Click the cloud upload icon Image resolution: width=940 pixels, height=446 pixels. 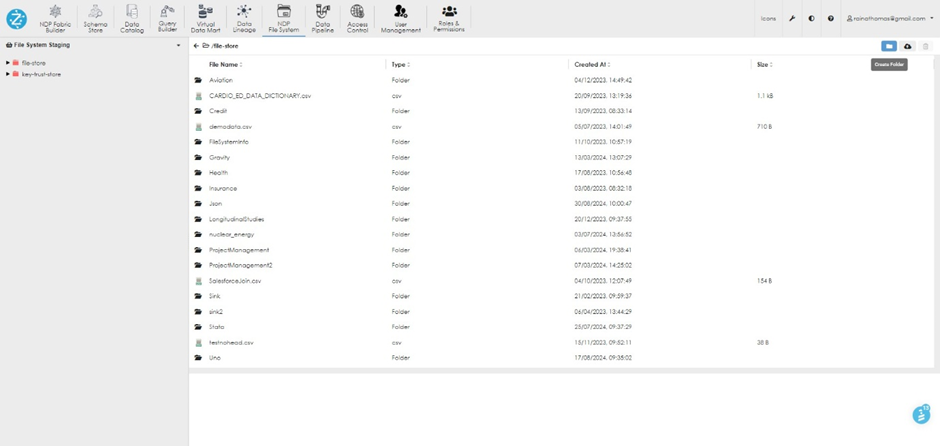(908, 46)
